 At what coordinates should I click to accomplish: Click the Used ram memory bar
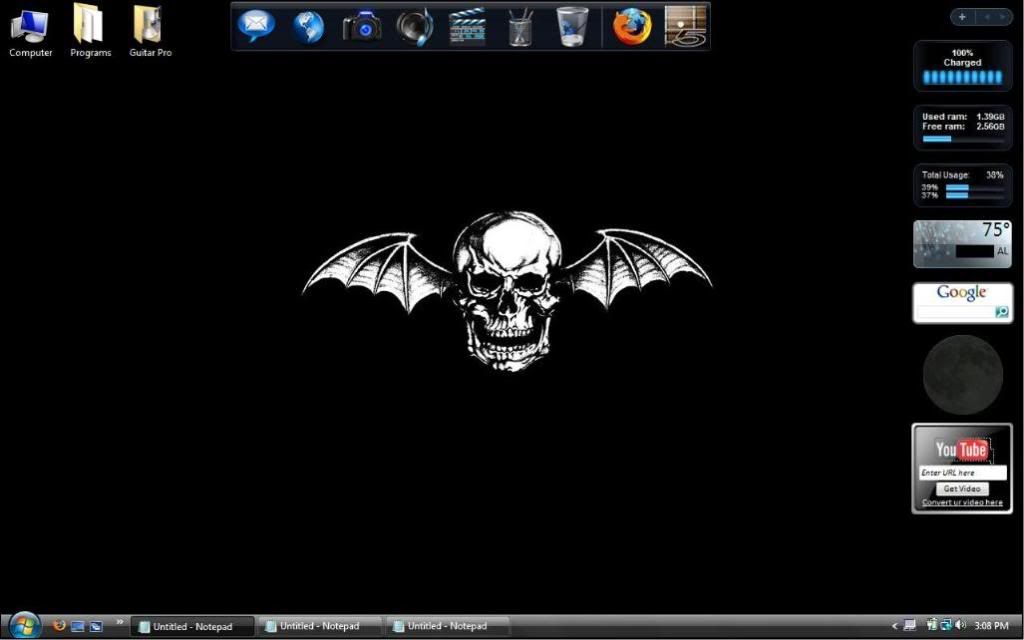click(x=963, y=138)
